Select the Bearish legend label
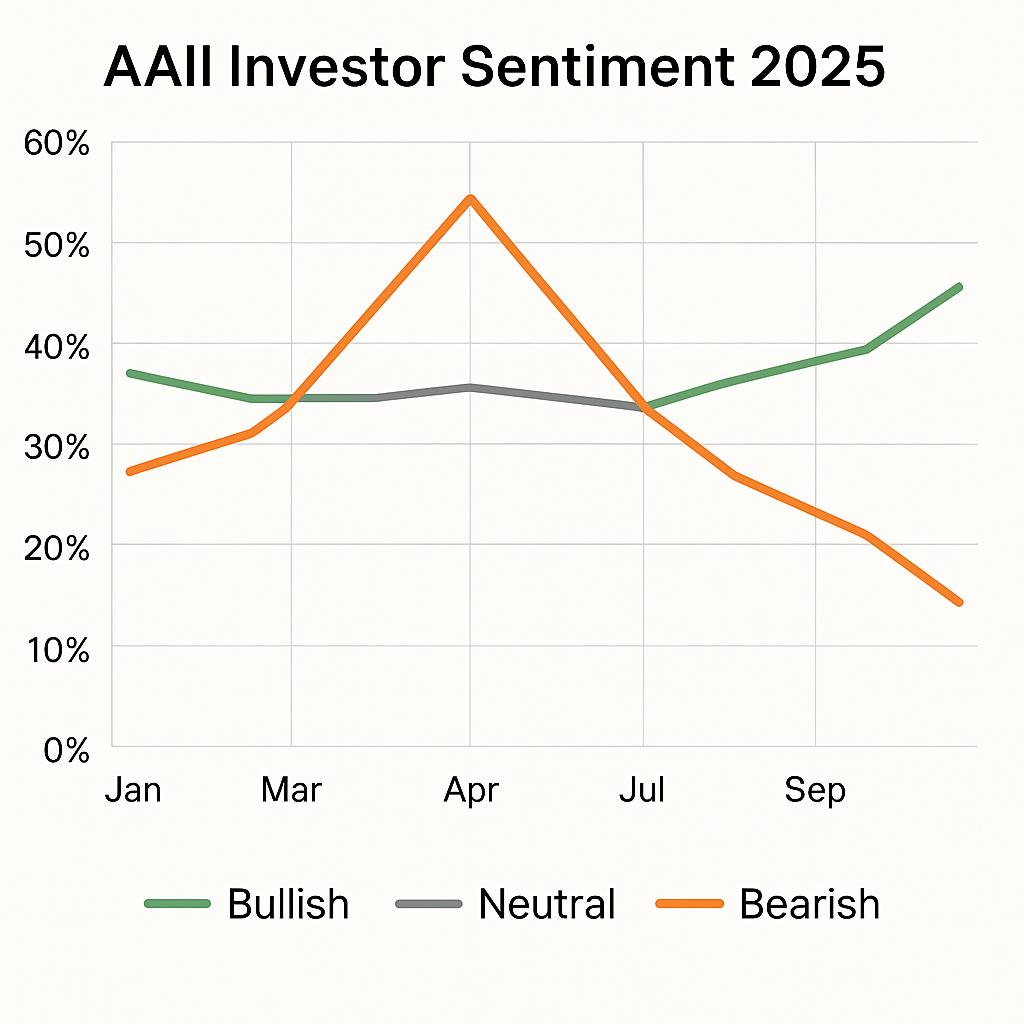The width and height of the screenshot is (1024, 1024). (809, 904)
